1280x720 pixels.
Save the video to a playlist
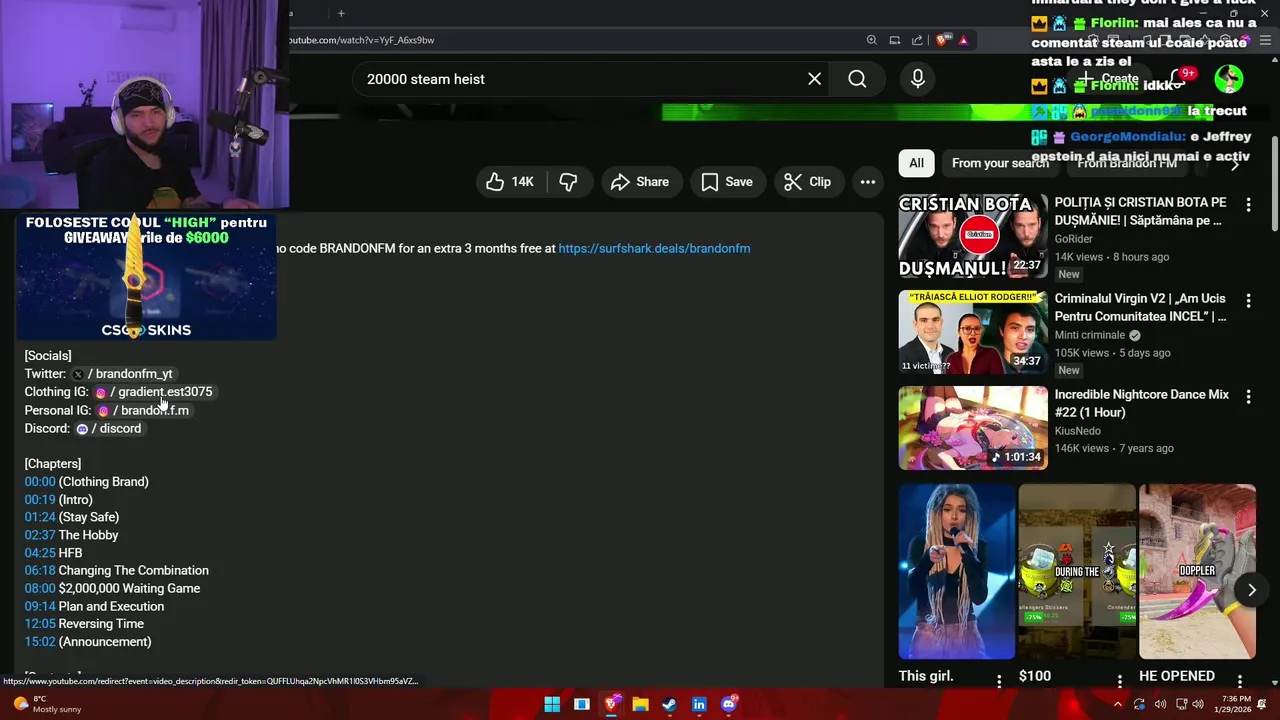coord(727,182)
